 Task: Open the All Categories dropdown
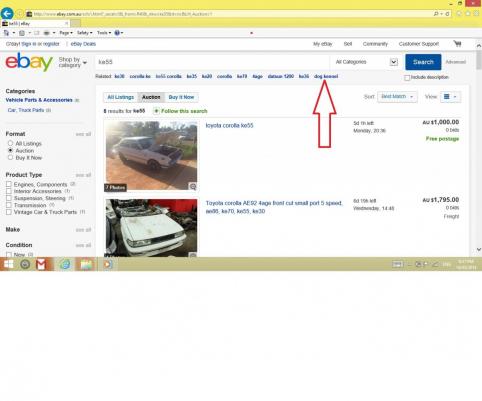click(366, 62)
